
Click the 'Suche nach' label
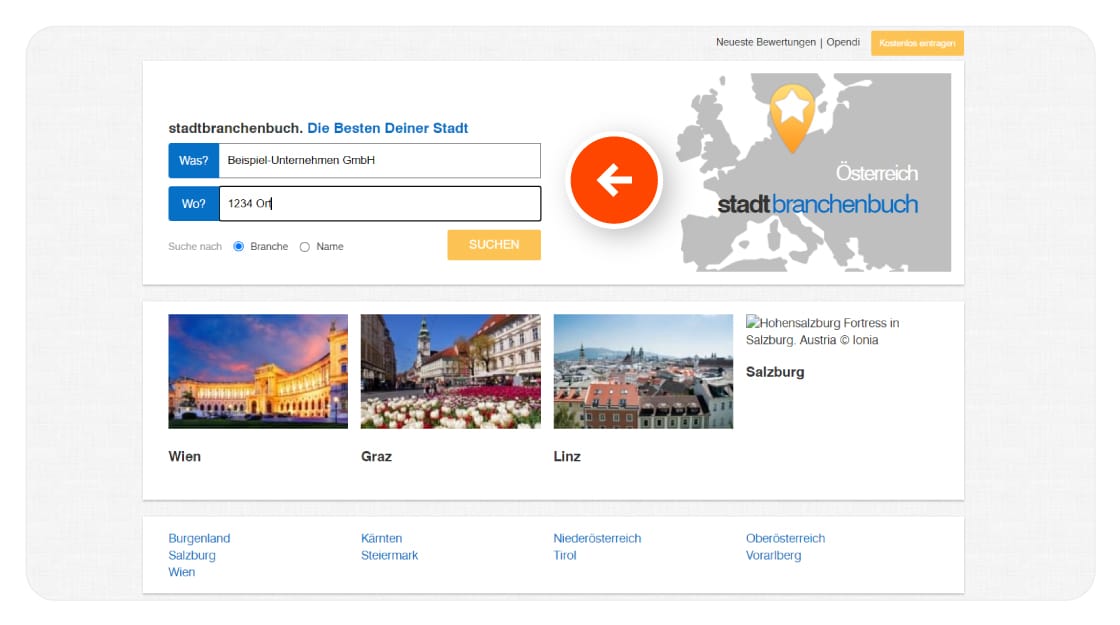click(x=195, y=246)
